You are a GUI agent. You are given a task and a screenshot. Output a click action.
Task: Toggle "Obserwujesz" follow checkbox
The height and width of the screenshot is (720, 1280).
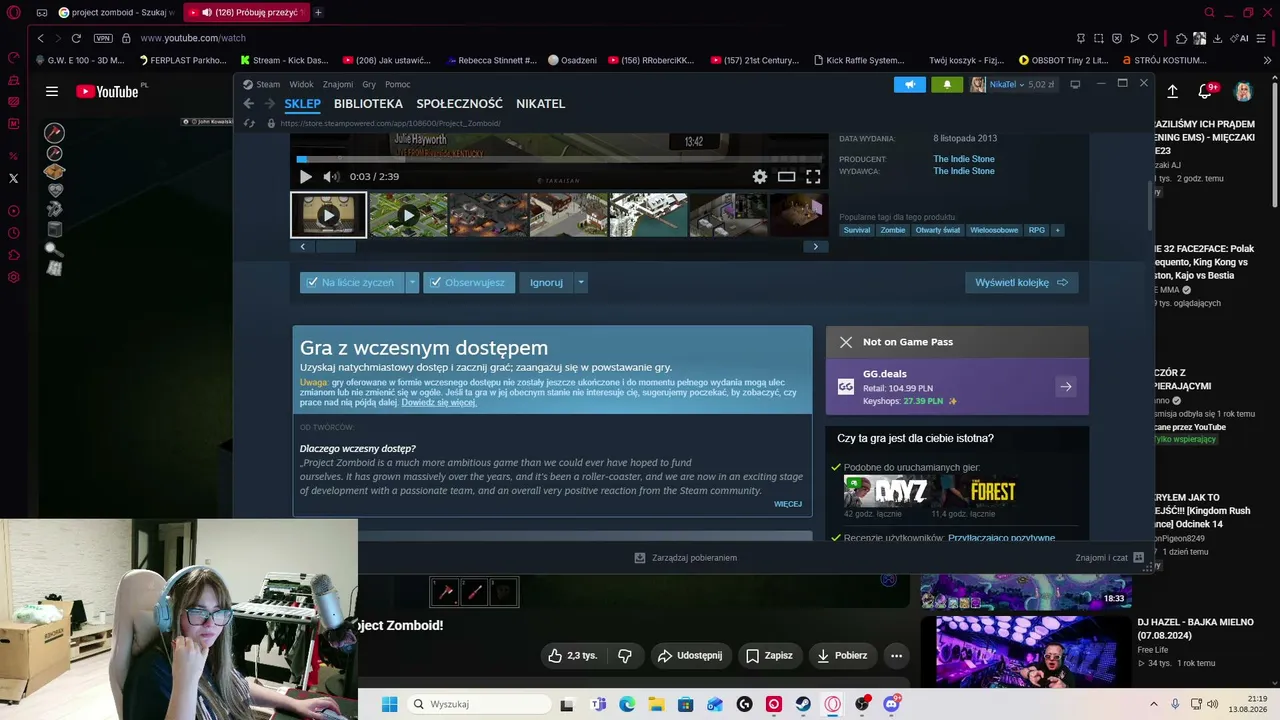[x=469, y=283]
